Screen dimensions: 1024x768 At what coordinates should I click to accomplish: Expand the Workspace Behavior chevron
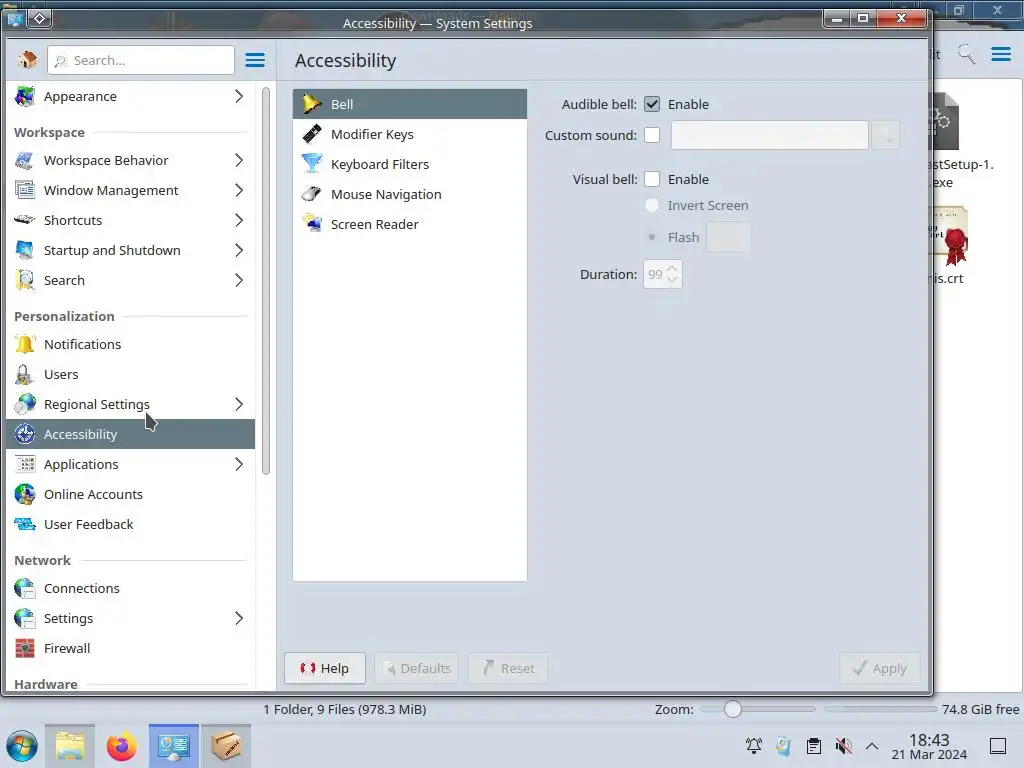[x=239, y=160]
